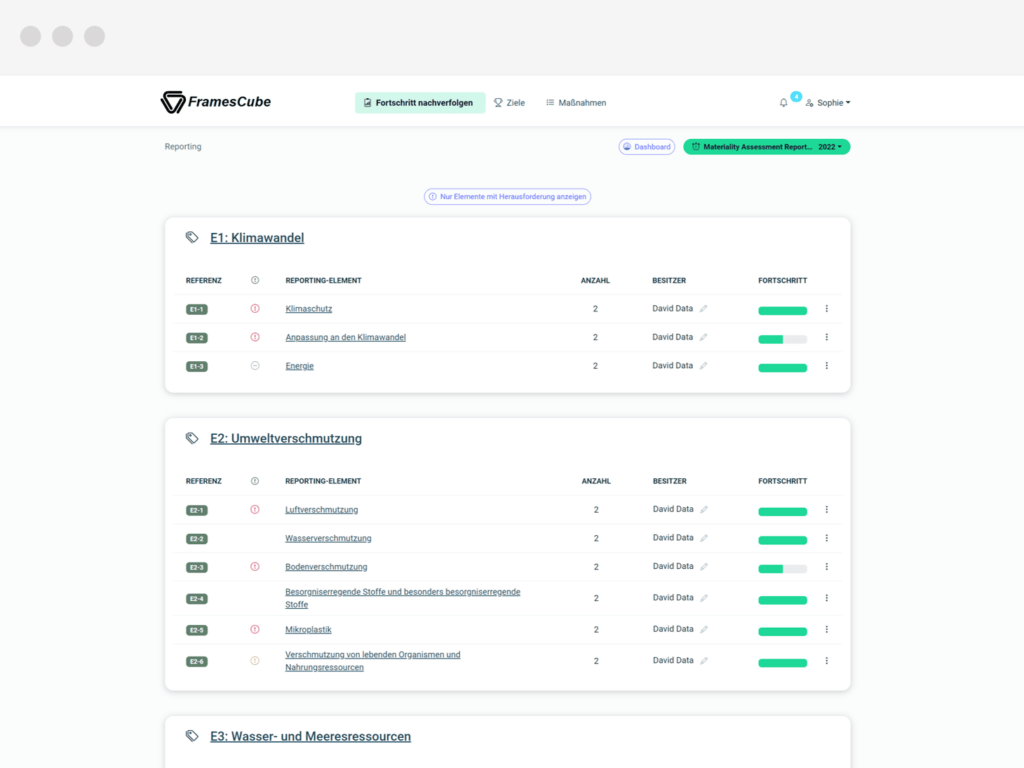Image resolution: width=1024 pixels, height=768 pixels.
Task: Edit owner pencil icon for Klimaschutz row
Action: tap(703, 309)
